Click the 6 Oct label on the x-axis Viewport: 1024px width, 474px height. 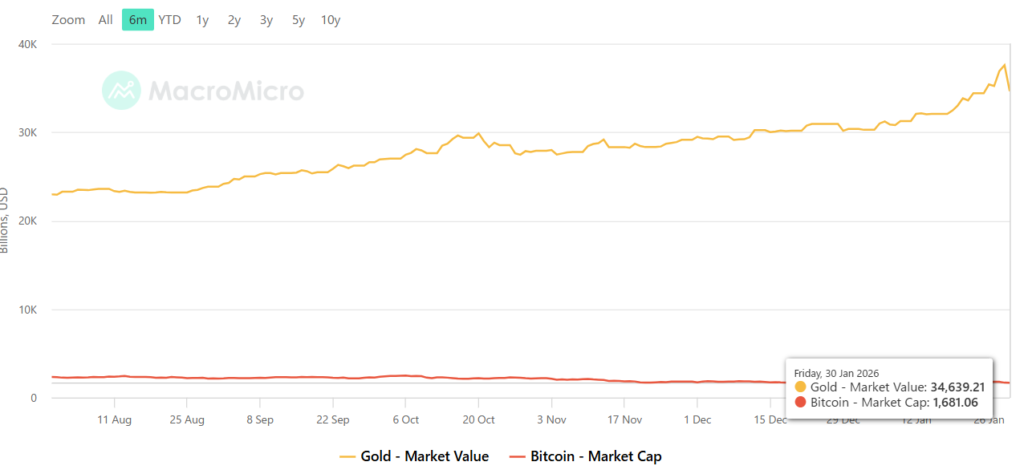tap(406, 420)
